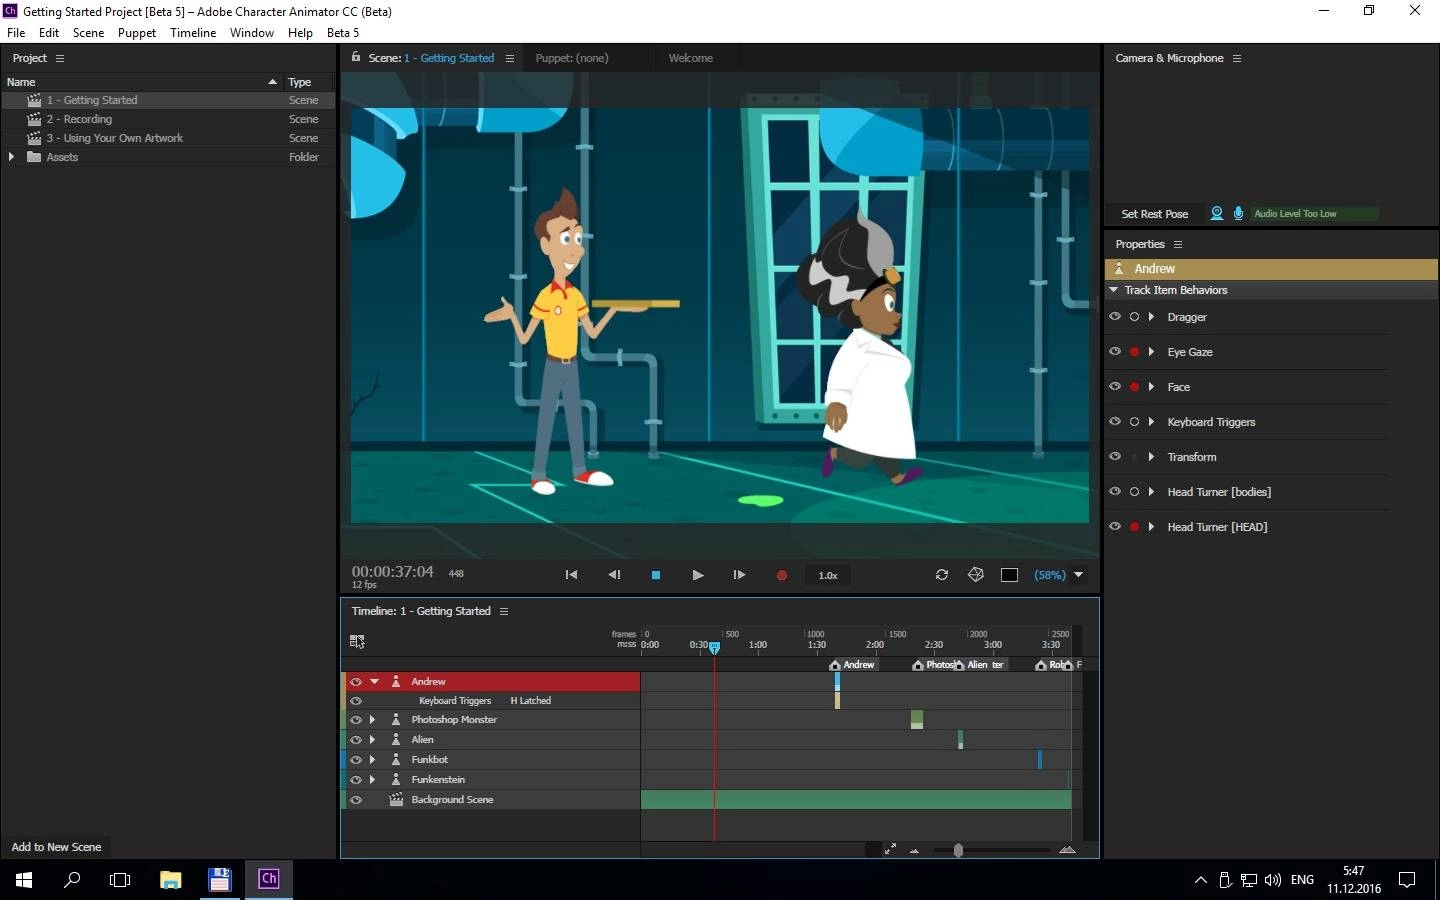Screen dimensions: 1440x900
Task: Toggle the timeline track-select icon
Action: point(357,642)
